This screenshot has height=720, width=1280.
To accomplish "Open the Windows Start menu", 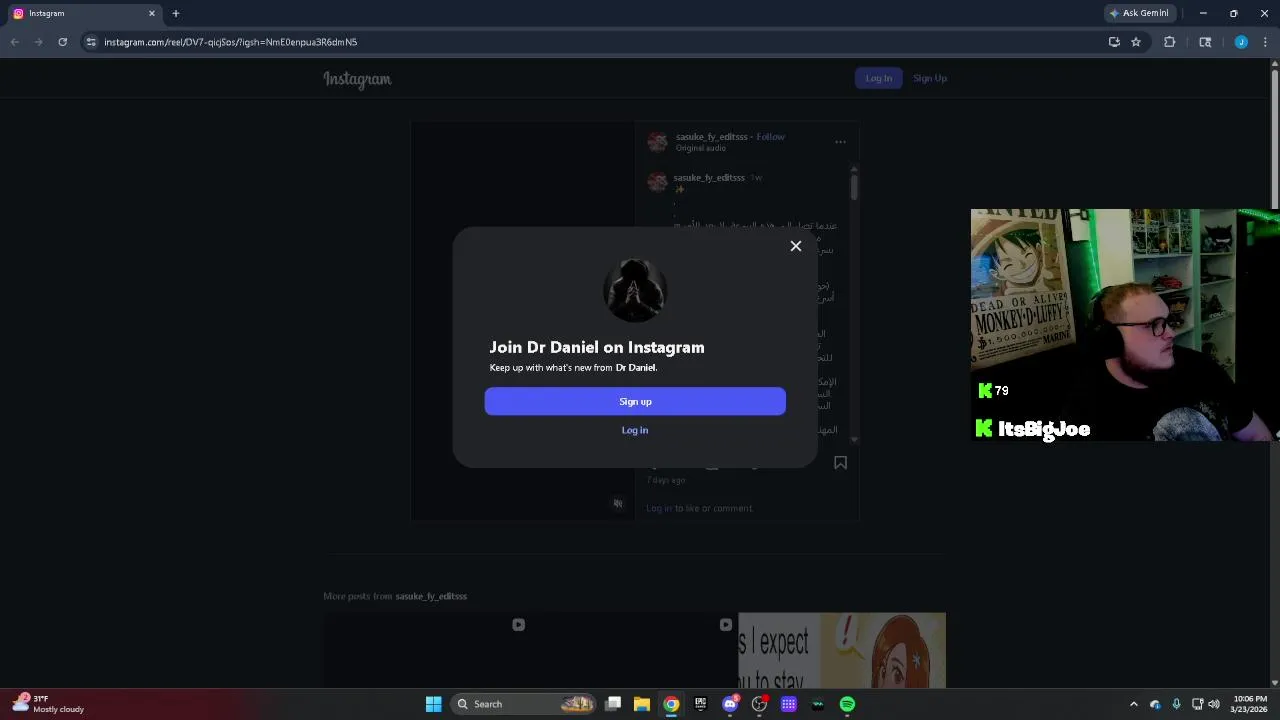I will (433, 704).
